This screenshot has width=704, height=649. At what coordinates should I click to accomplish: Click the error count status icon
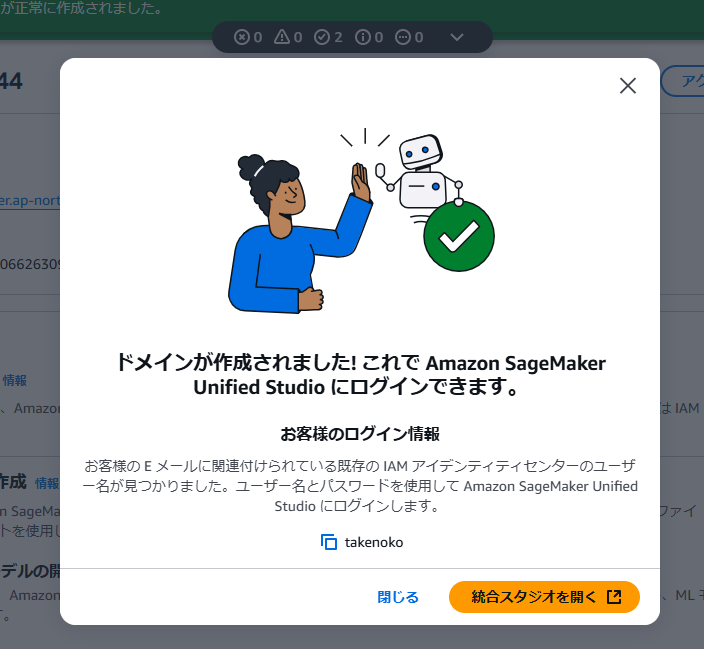(x=242, y=37)
